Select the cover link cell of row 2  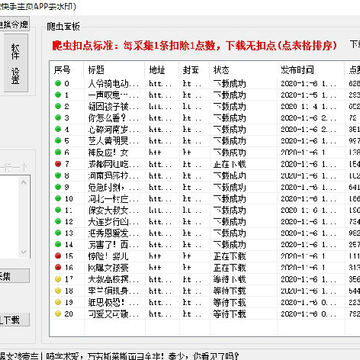192,106
